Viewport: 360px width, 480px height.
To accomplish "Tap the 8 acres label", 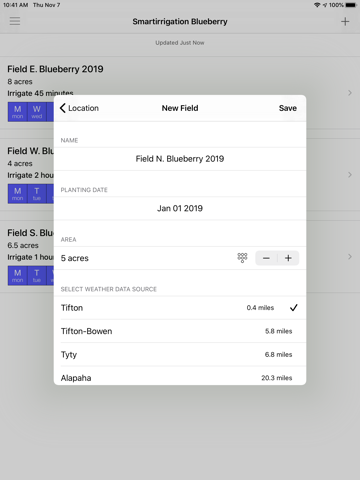I will coord(20,82).
